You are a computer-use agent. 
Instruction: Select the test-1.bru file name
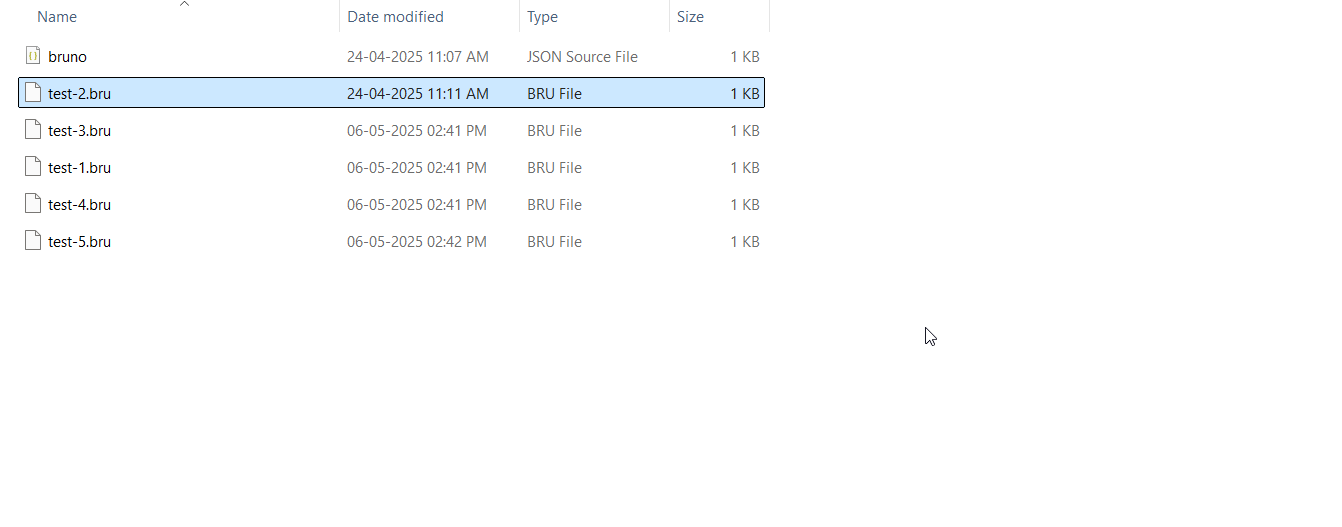click(x=79, y=168)
